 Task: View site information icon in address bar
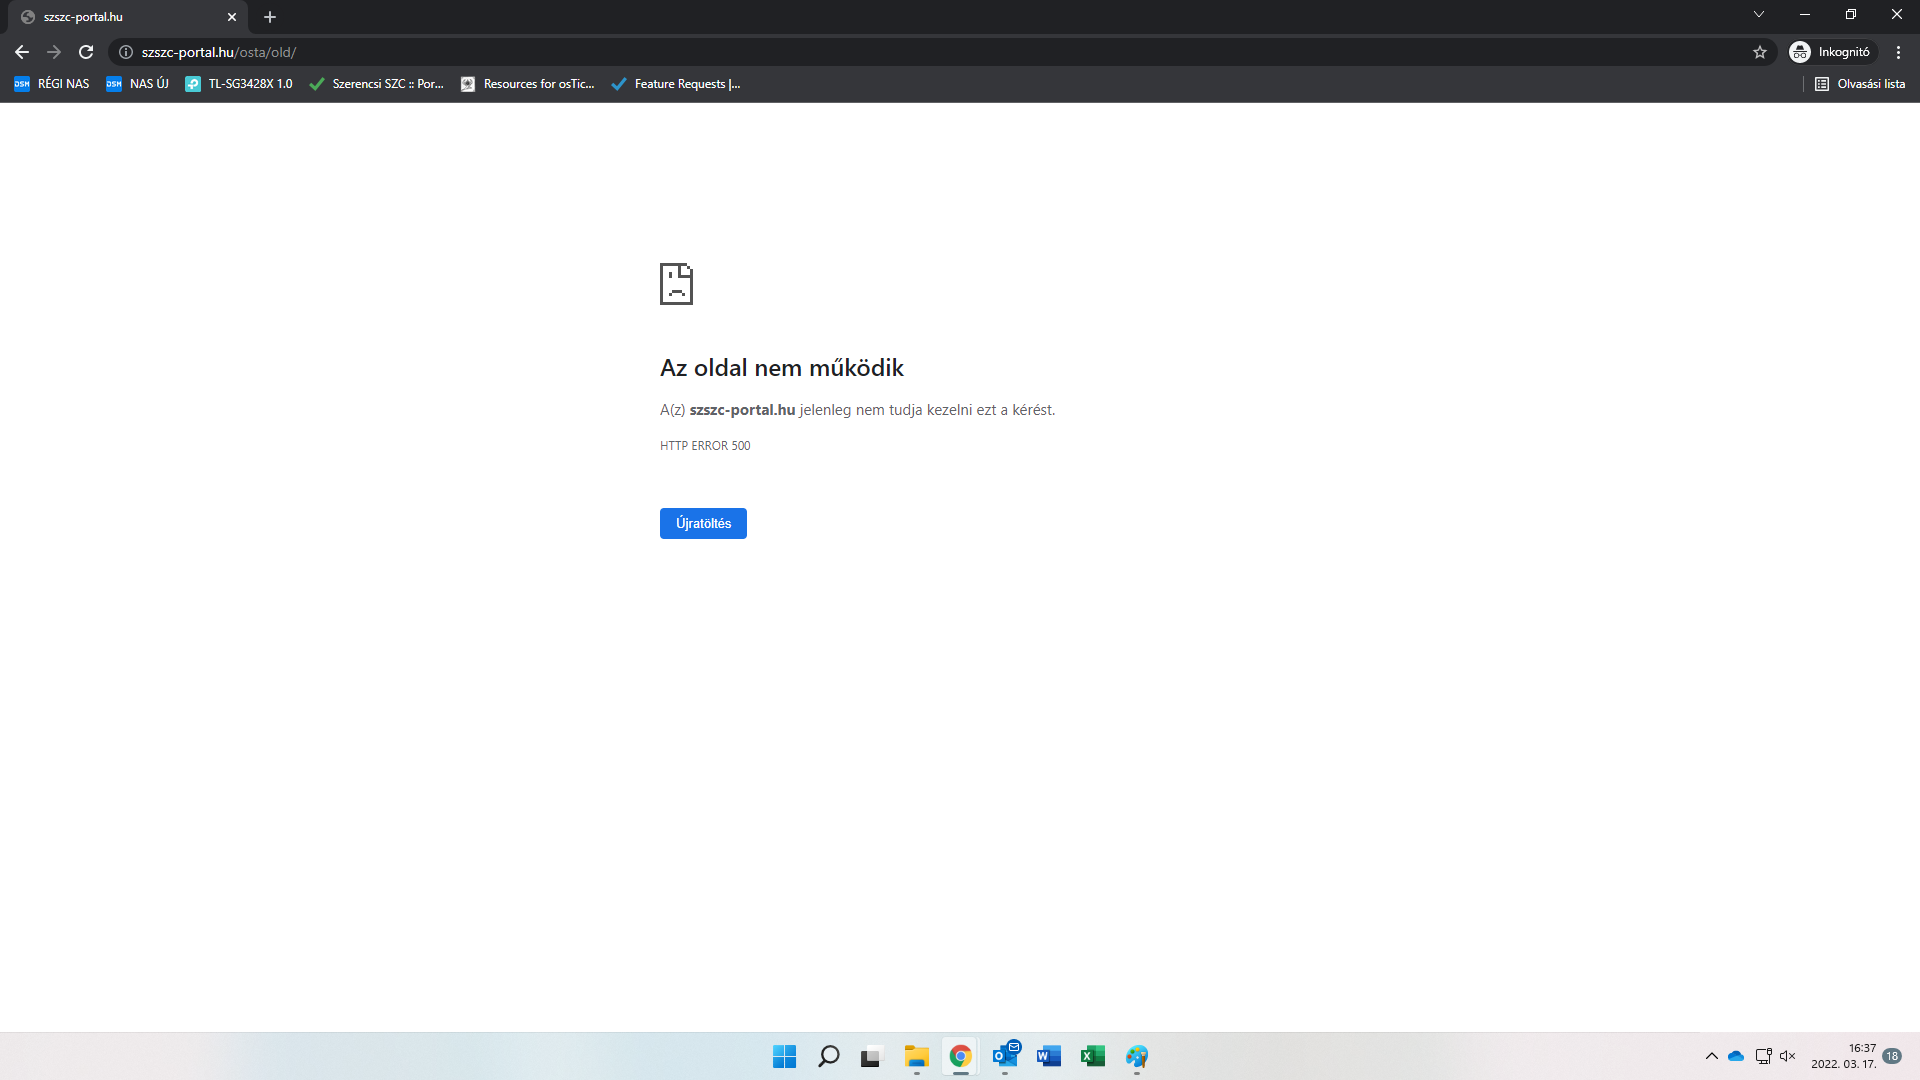tap(126, 52)
